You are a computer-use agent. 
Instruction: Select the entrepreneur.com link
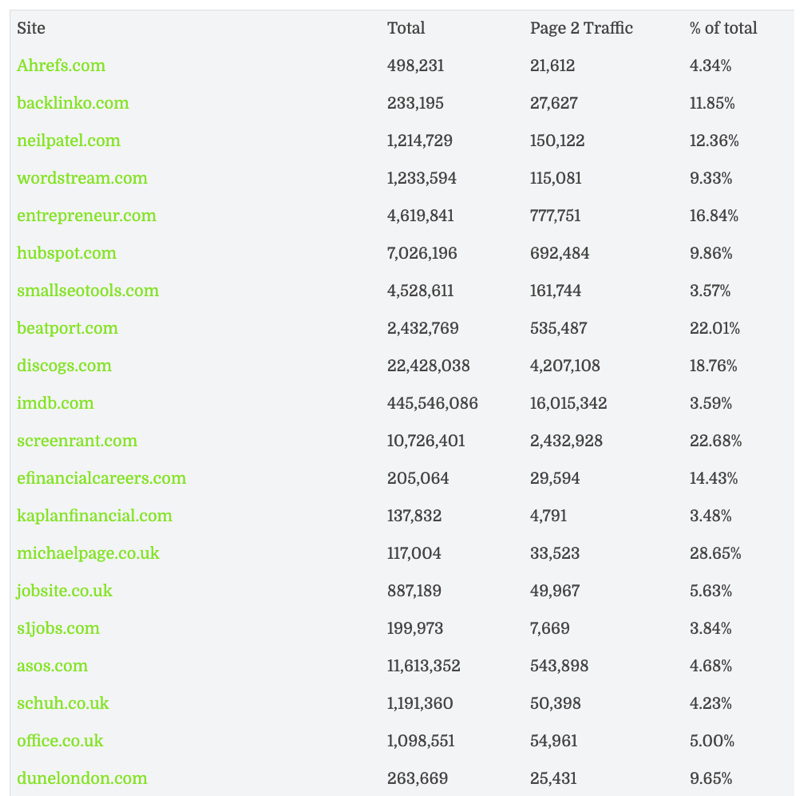click(x=86, y=216)
